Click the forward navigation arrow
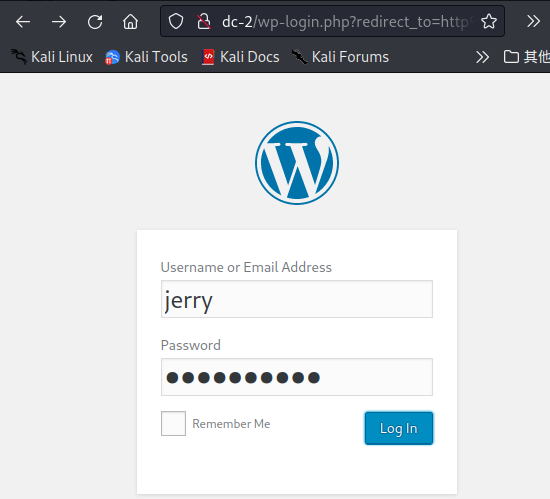 pos(59,22)
